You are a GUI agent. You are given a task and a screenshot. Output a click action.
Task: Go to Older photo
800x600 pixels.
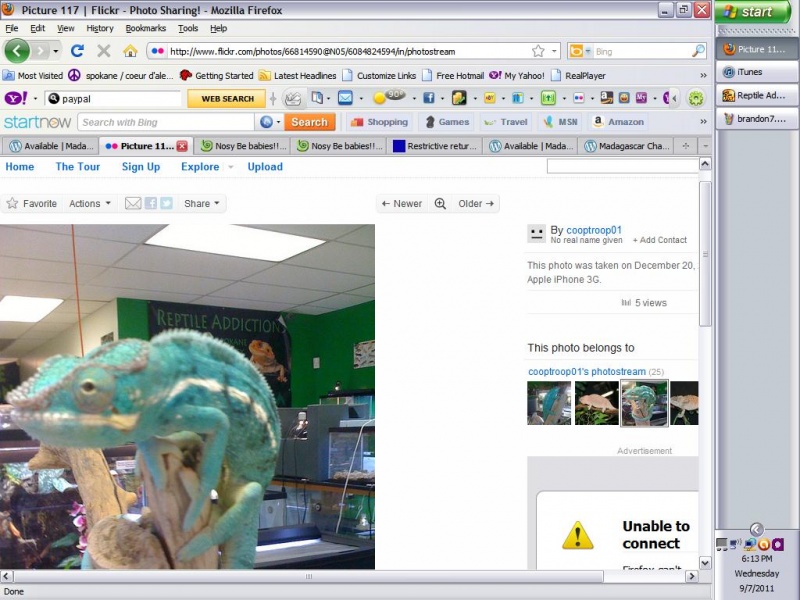(476, 204)
